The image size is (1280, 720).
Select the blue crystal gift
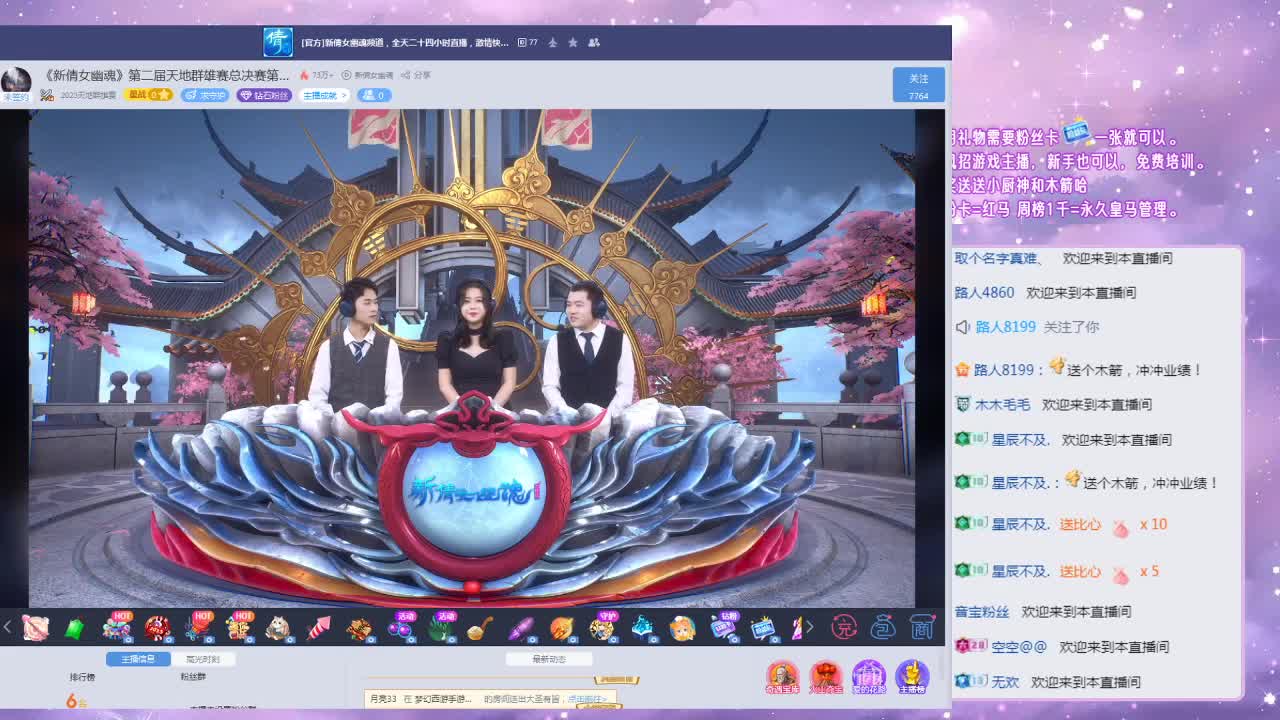[x=643, y=628]
